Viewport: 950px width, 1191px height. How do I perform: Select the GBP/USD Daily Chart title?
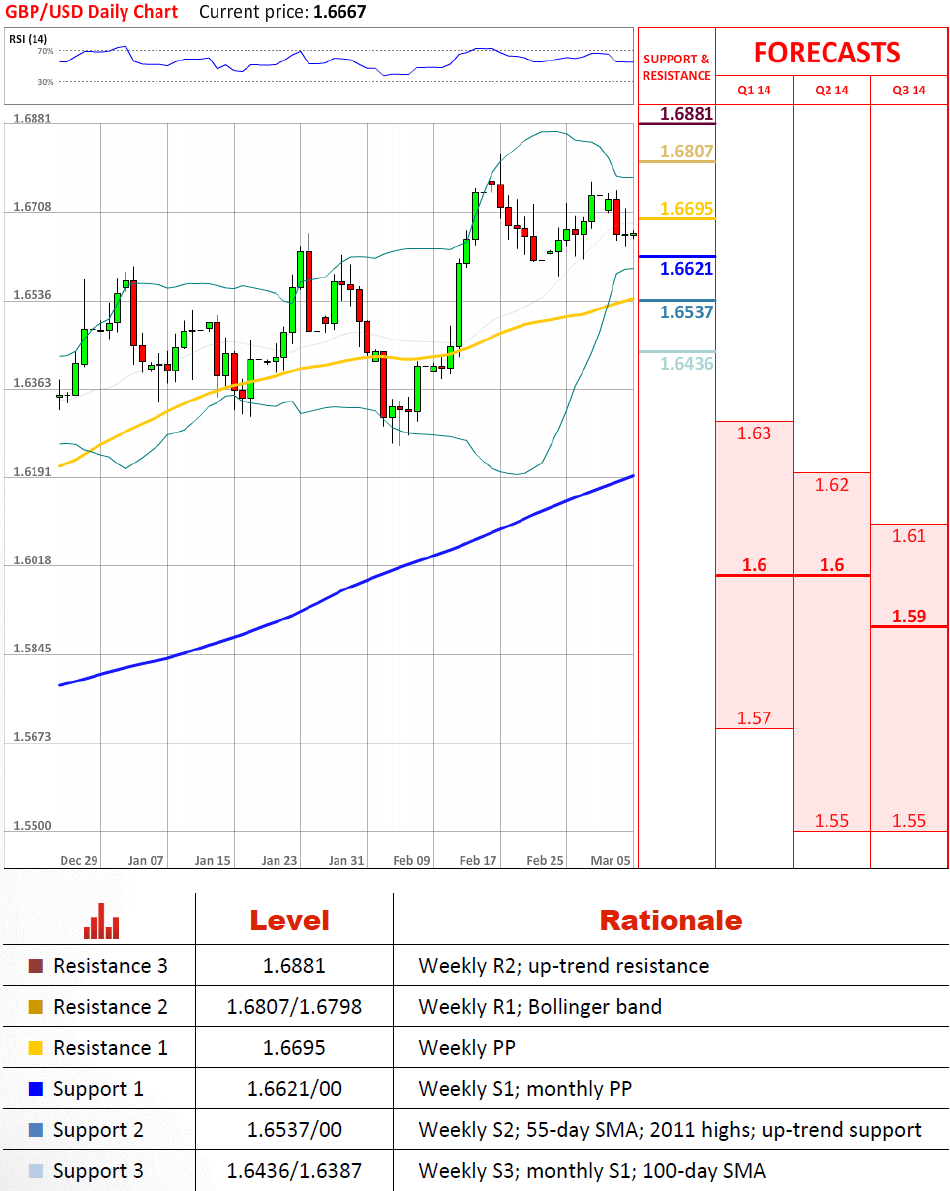(x=92, y=12)
